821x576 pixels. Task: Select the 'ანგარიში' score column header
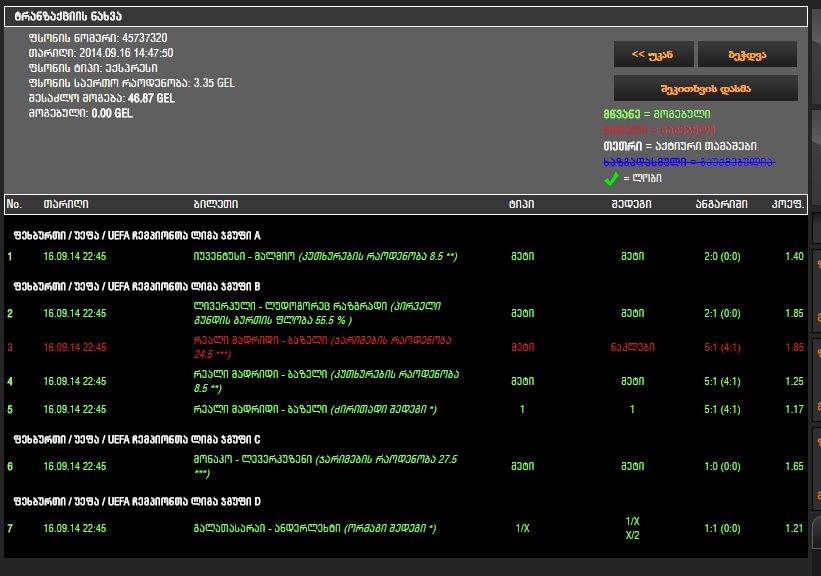click(x=721, y=204)
